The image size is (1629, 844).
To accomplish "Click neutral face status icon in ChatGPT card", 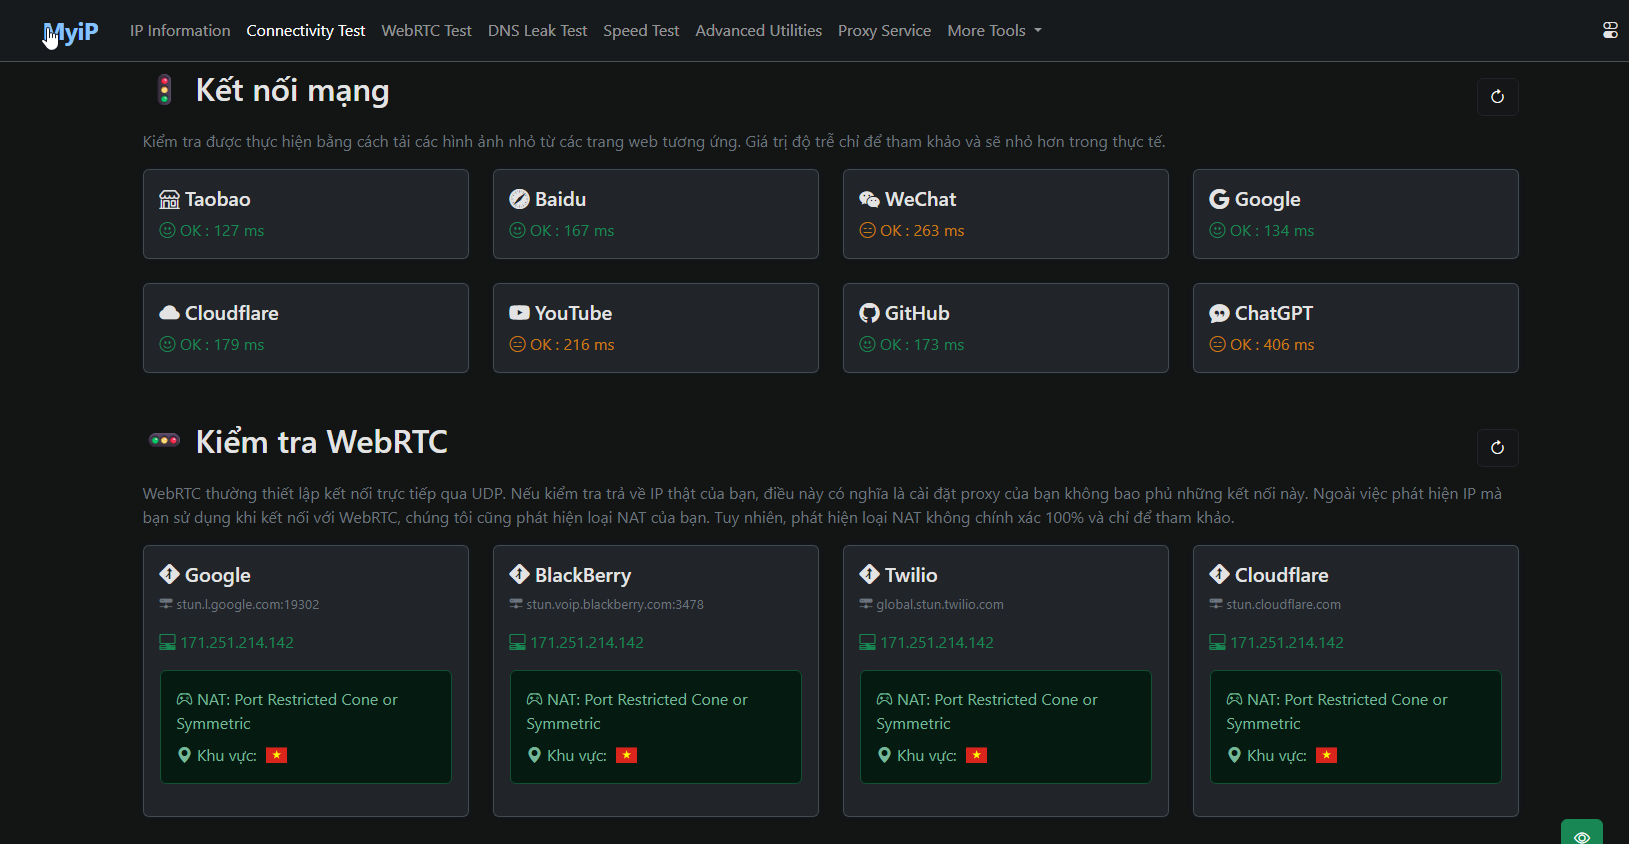I will [1217, 344].
